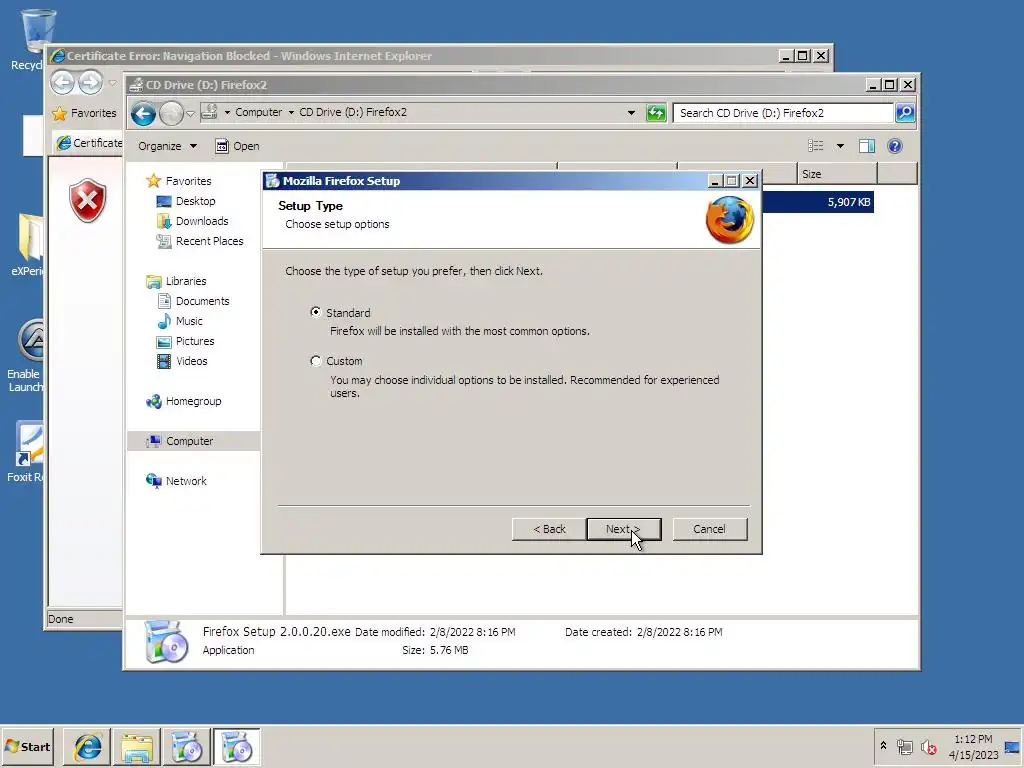Click the Explorer search magnifier icon
The height and width of the screenshot is (768, 1024).
point(905,113)
